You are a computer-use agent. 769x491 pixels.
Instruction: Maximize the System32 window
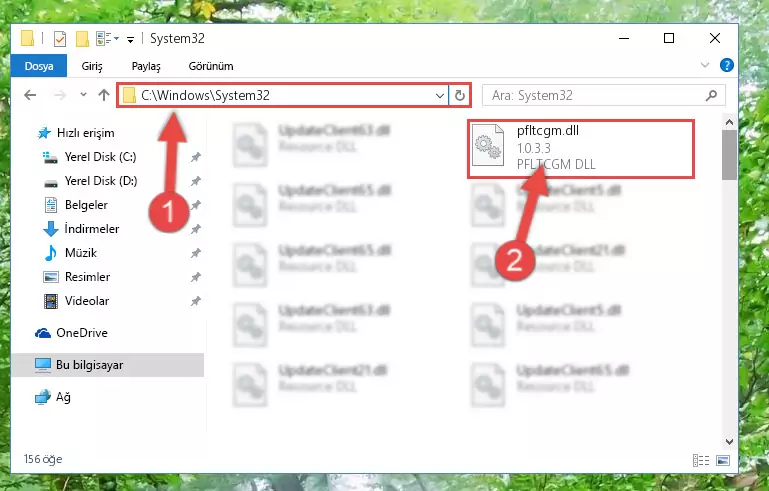[x=669, y=38]
